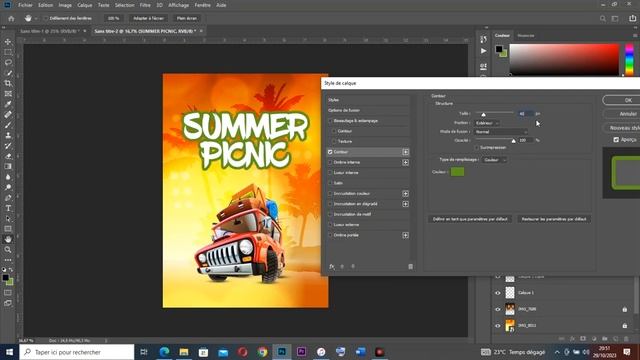The width and height of the screenshot is (640, 360).
Task: Toggle the Aperçu preview checkbox
Action: 616,140
